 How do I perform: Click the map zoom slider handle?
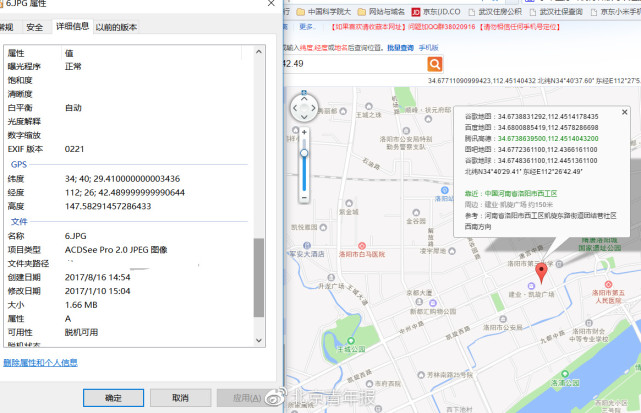pos(304,153)
